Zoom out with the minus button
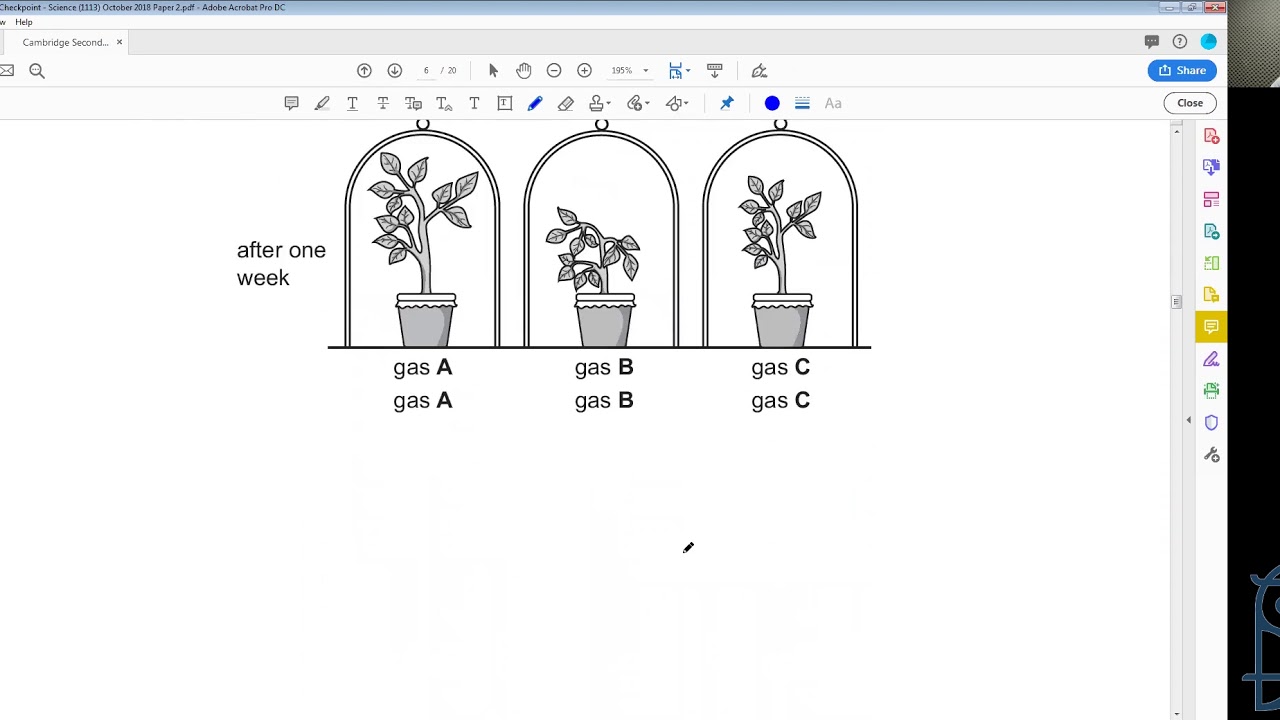 click(x=554, y=70)
